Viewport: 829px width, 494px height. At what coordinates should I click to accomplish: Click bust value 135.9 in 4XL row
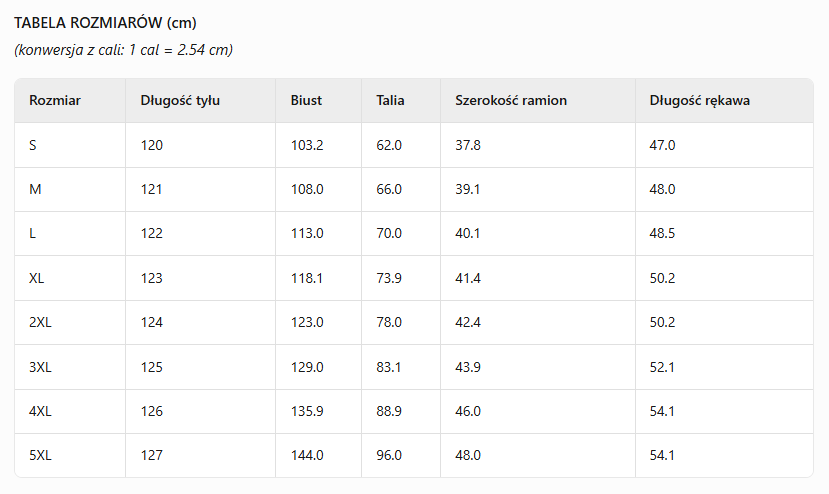tap(307, 411)
